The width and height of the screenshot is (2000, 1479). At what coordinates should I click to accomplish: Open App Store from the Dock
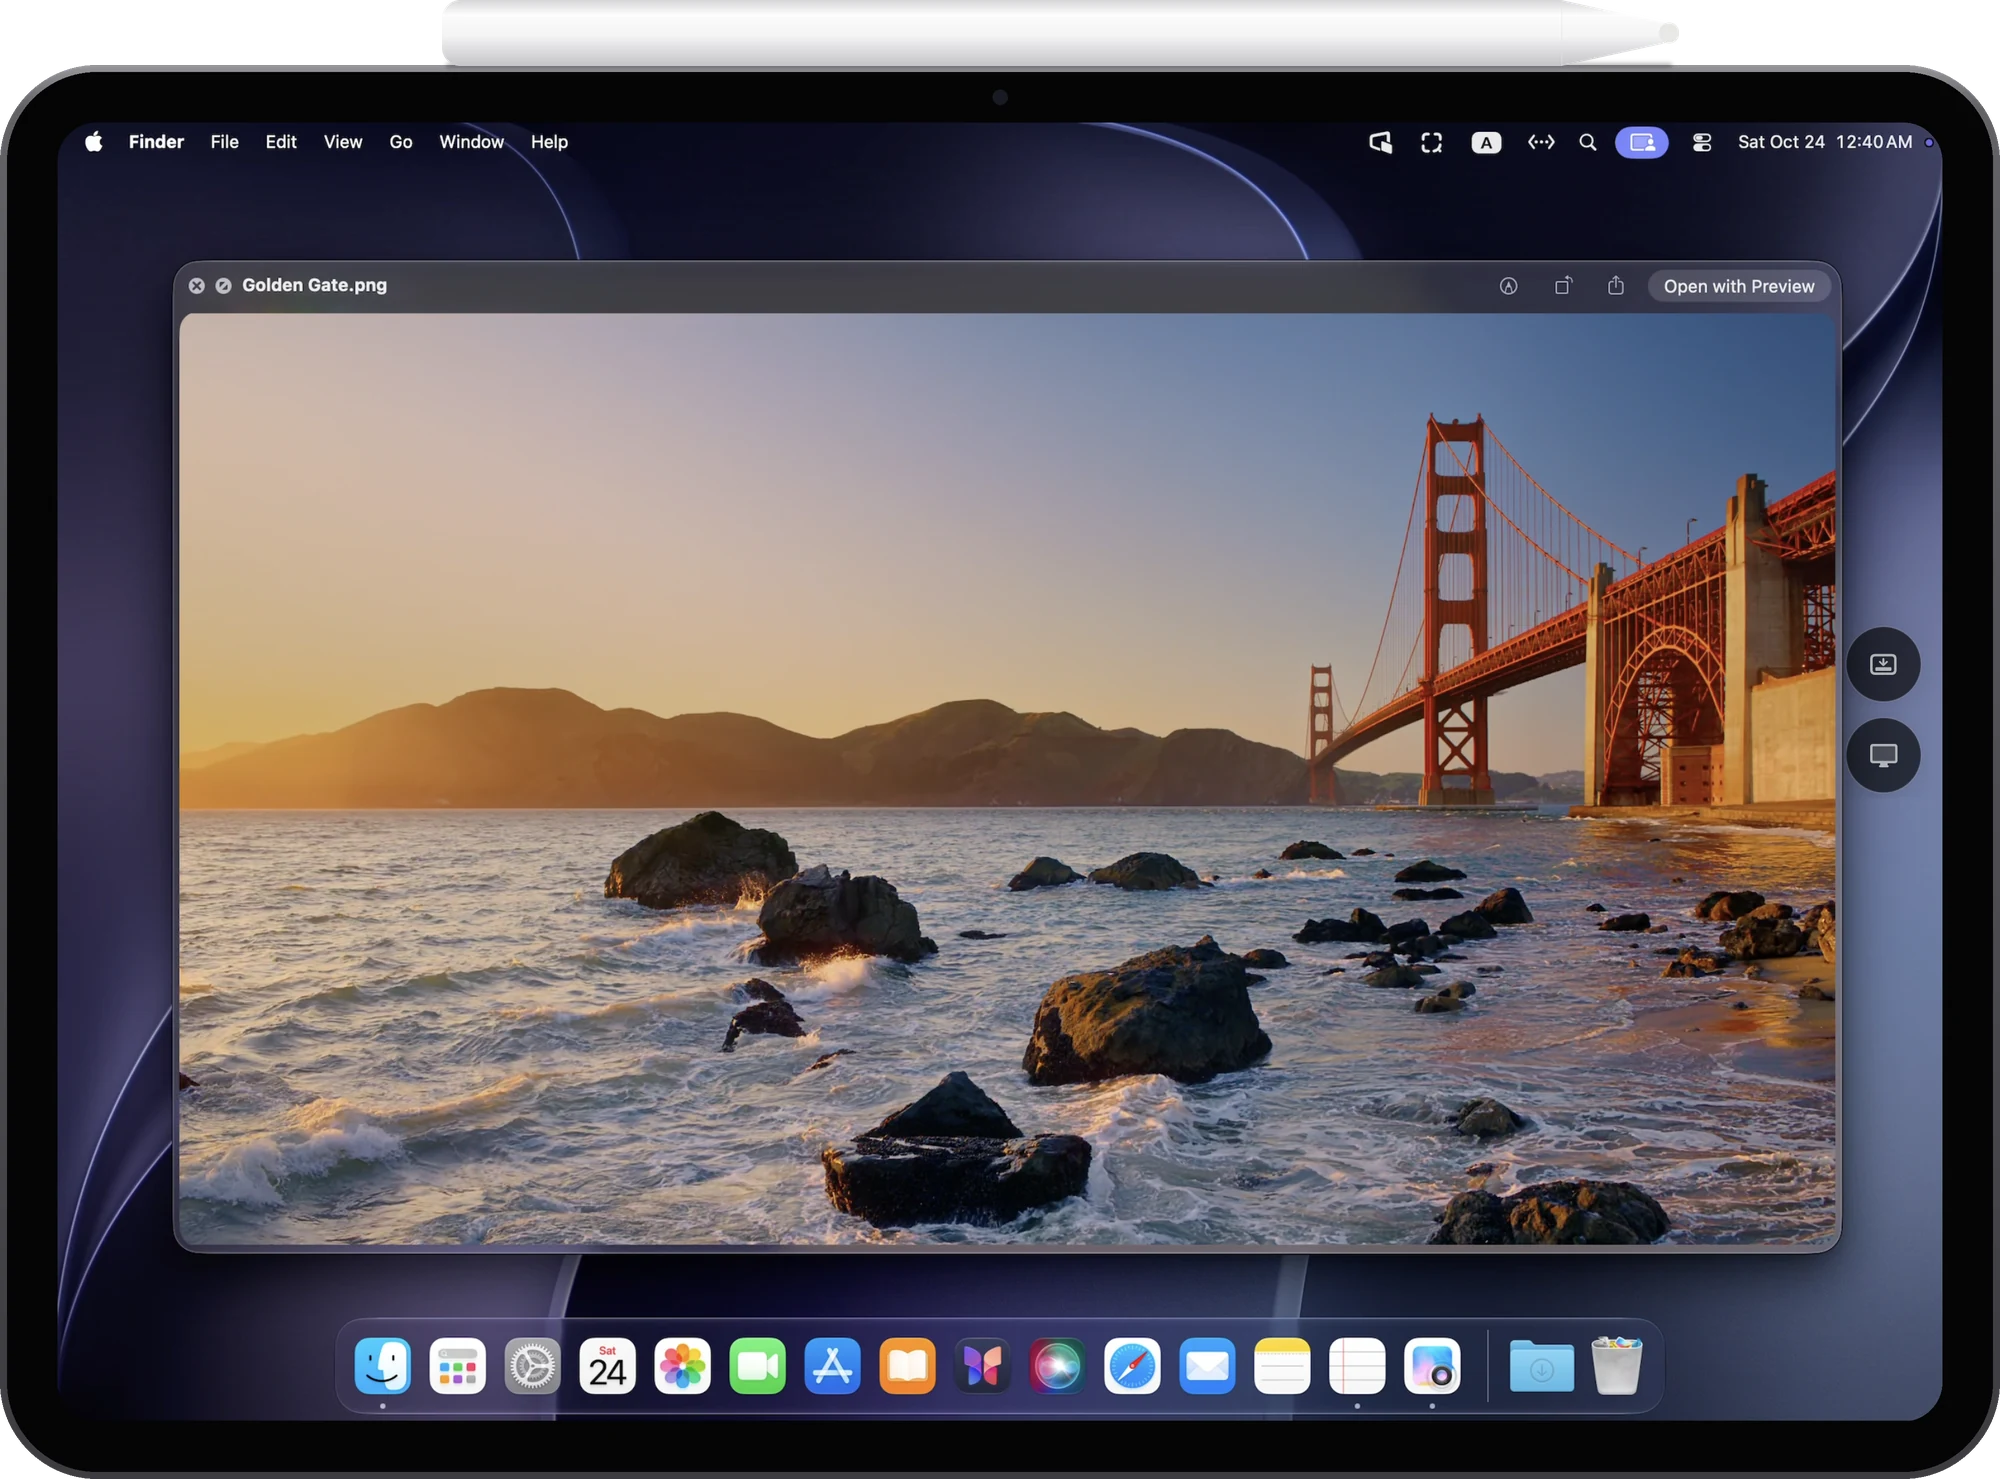point(833,1365)
